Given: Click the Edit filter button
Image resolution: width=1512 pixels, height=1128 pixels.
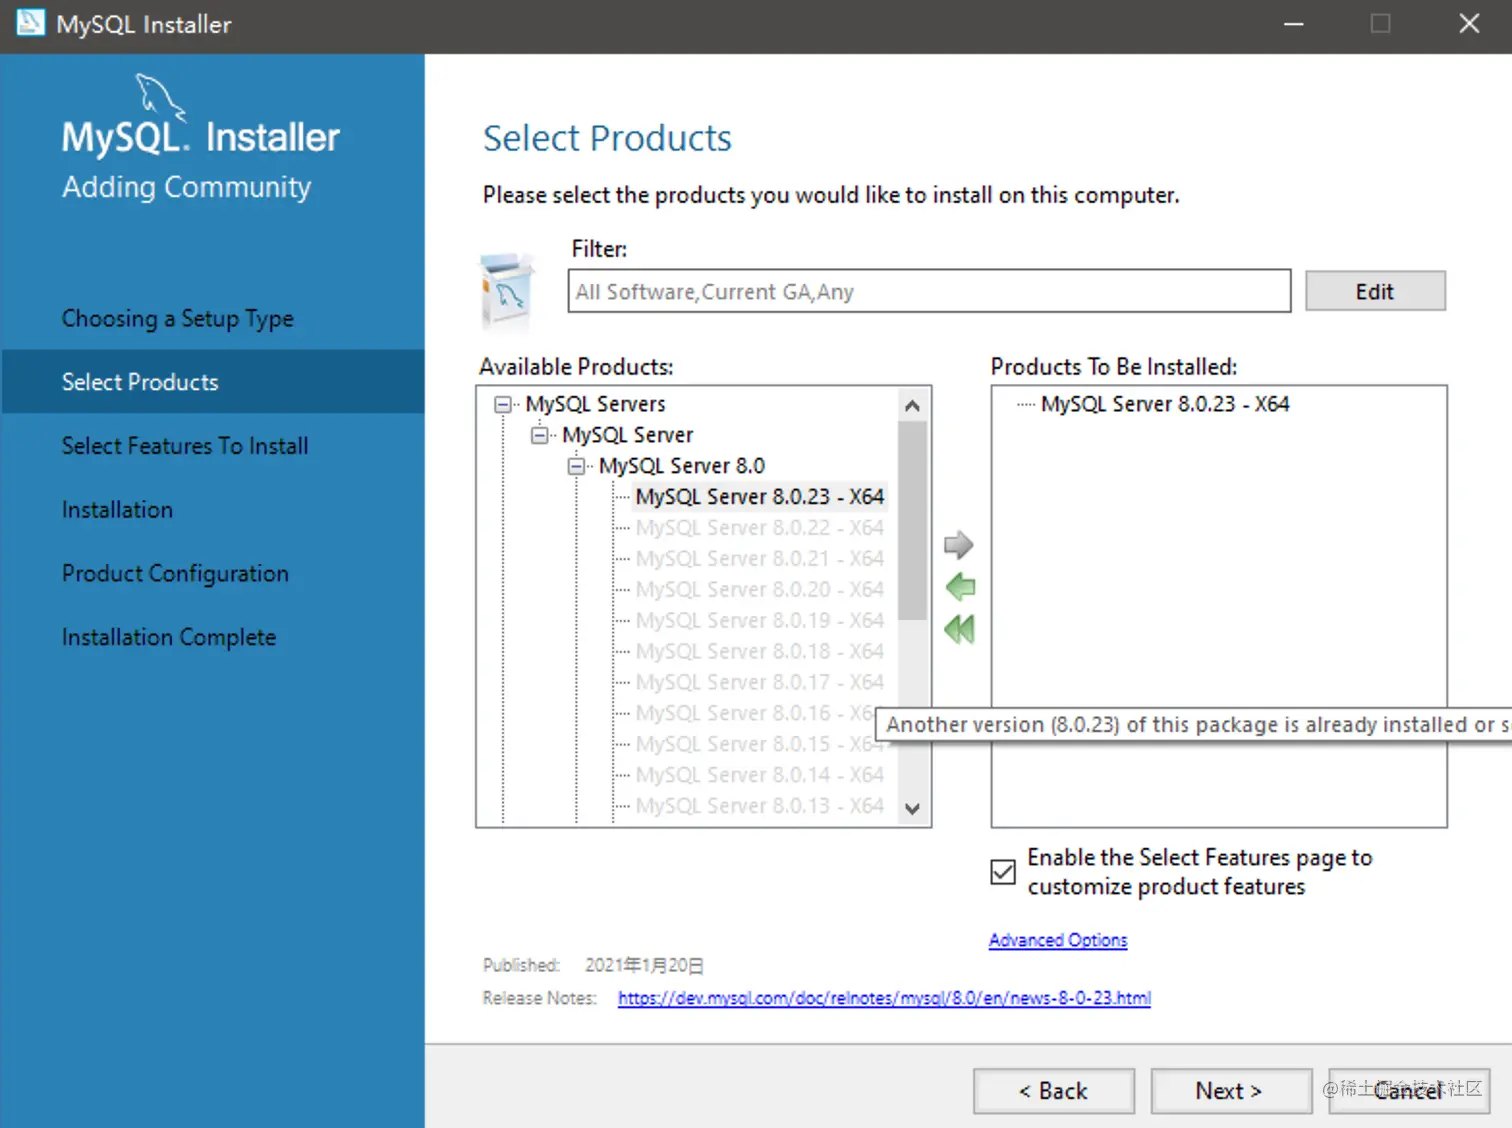Looking at the screenshot, I should point(1375,291).
